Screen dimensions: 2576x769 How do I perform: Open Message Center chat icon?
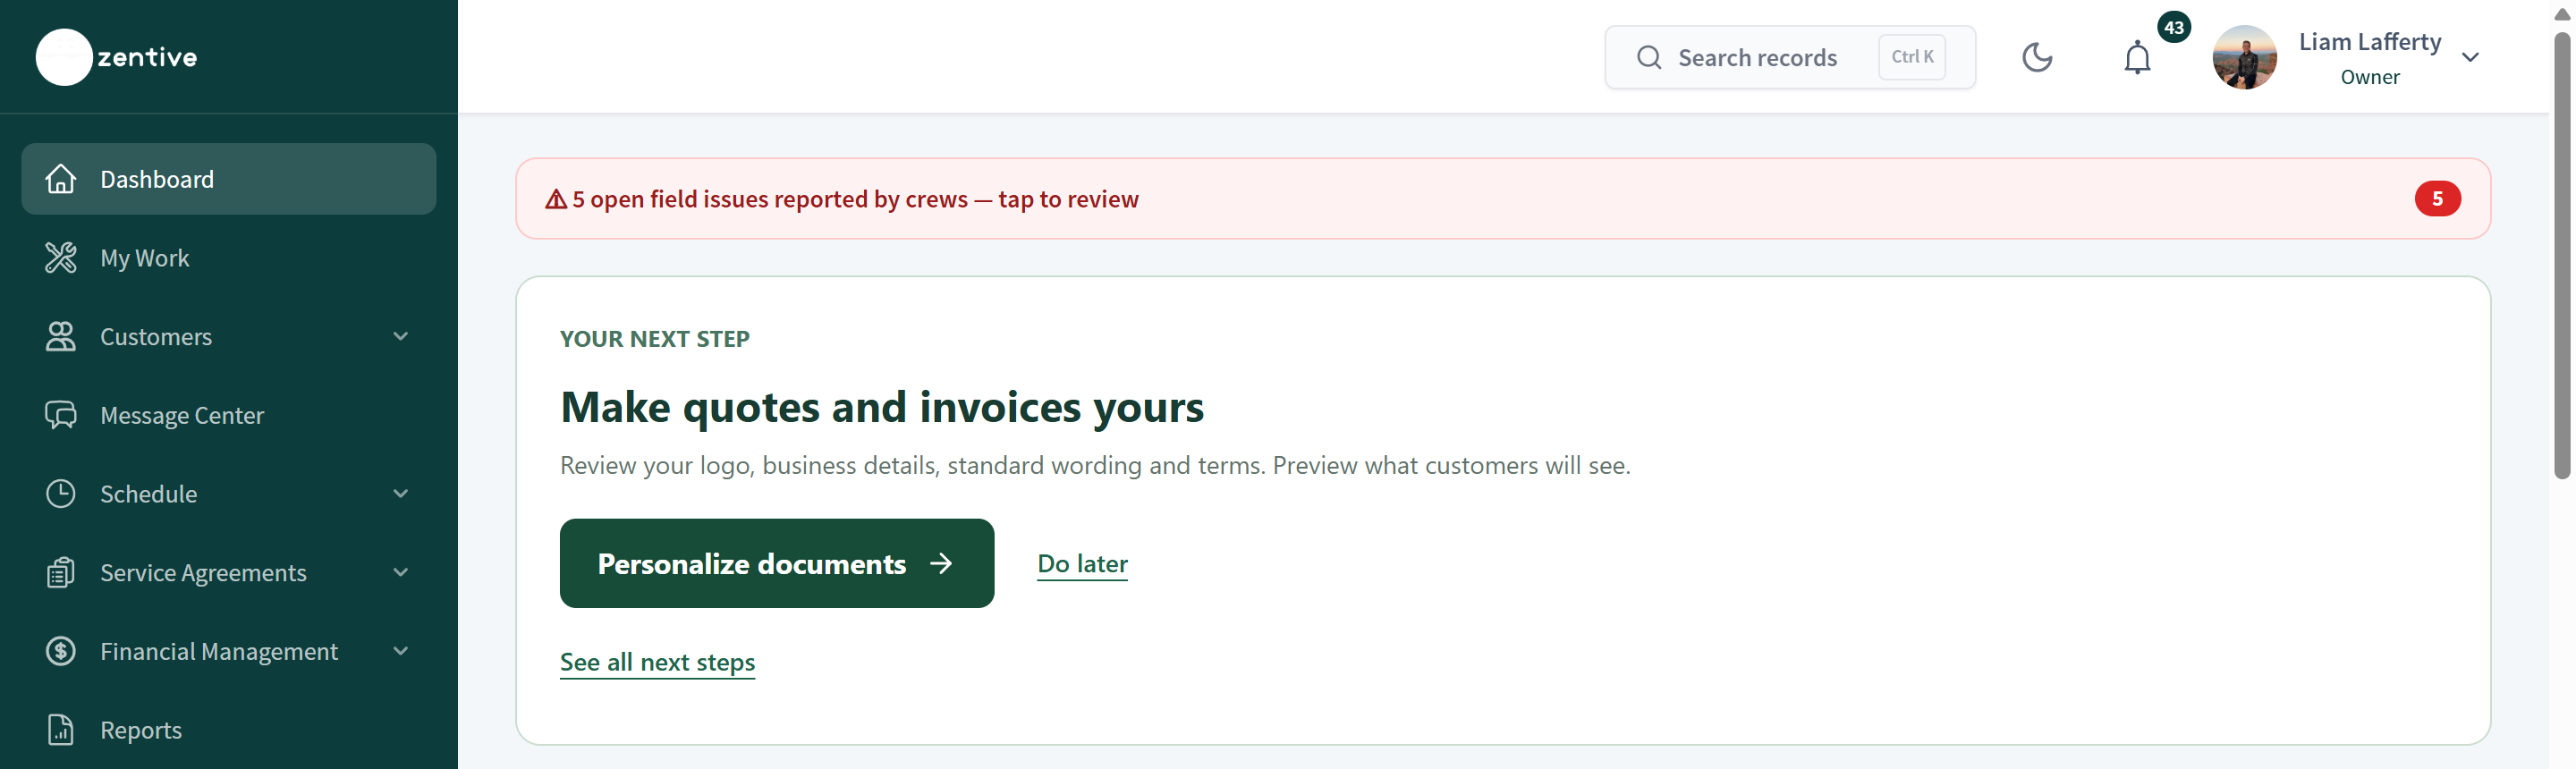[61, 415]
